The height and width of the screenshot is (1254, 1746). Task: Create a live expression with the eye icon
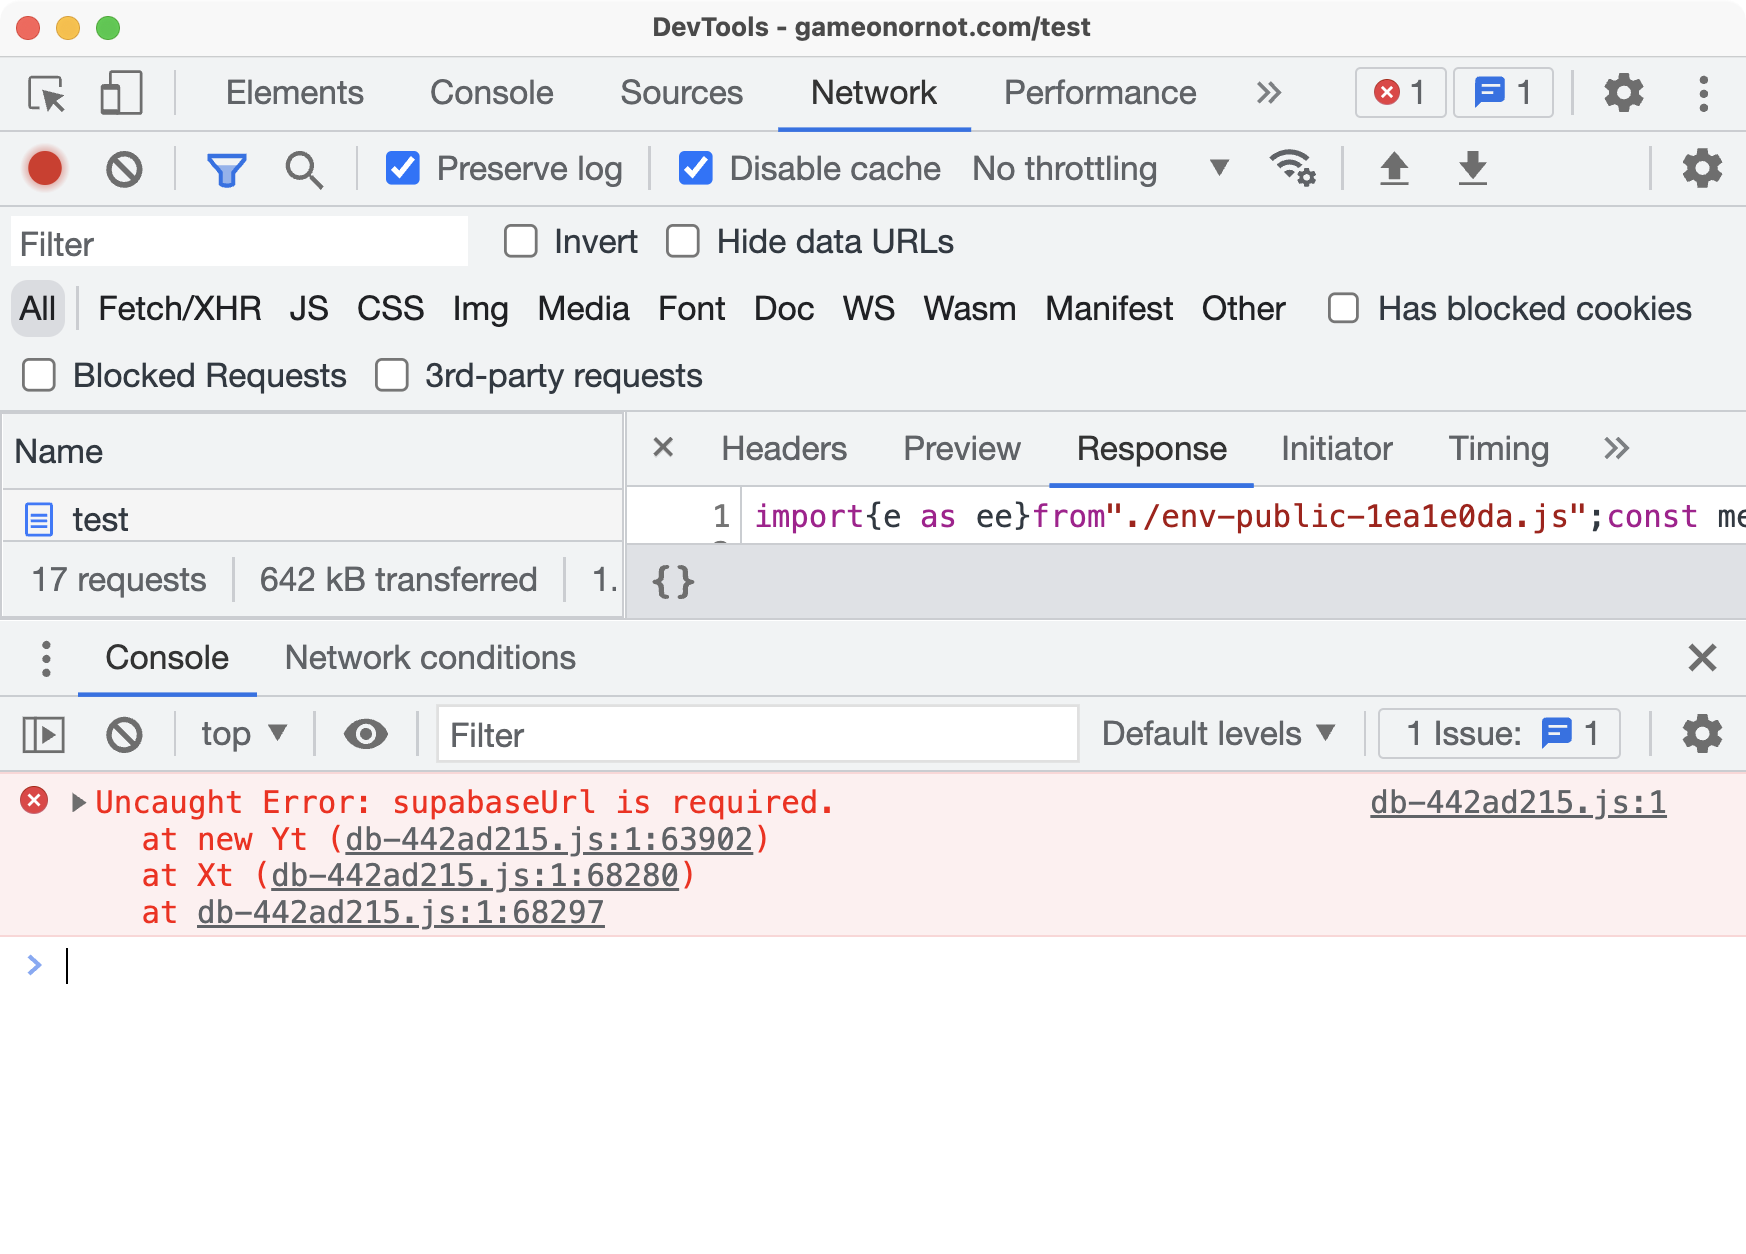pos(365,734)
